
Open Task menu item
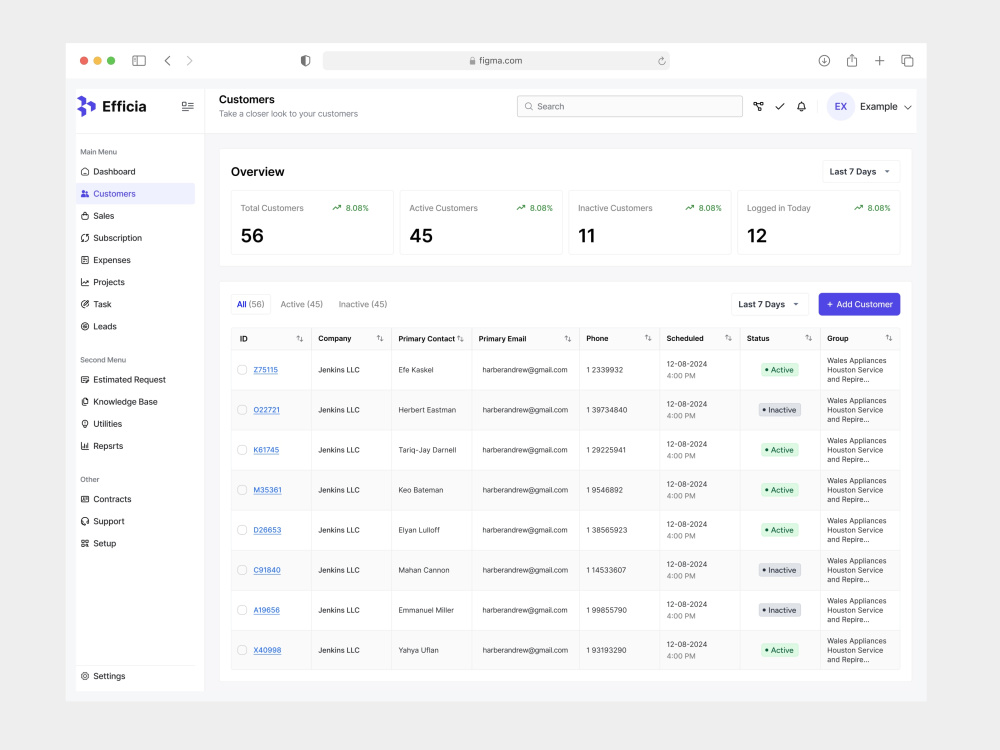135,304
